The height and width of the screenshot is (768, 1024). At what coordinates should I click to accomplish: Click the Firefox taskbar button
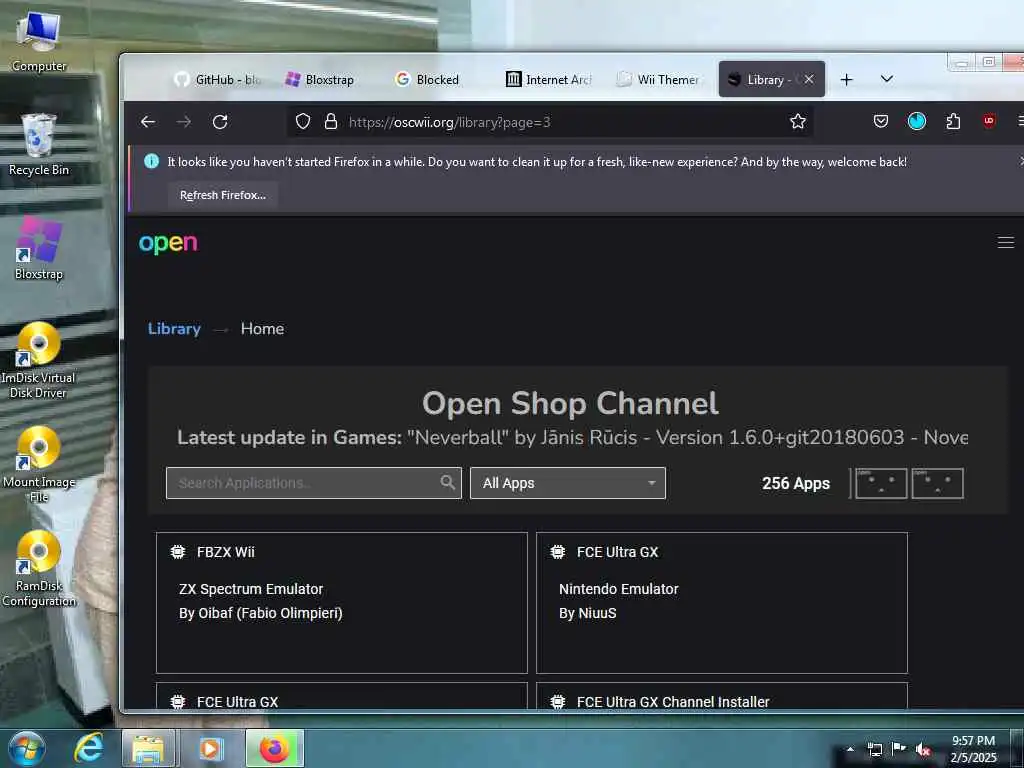275,749
